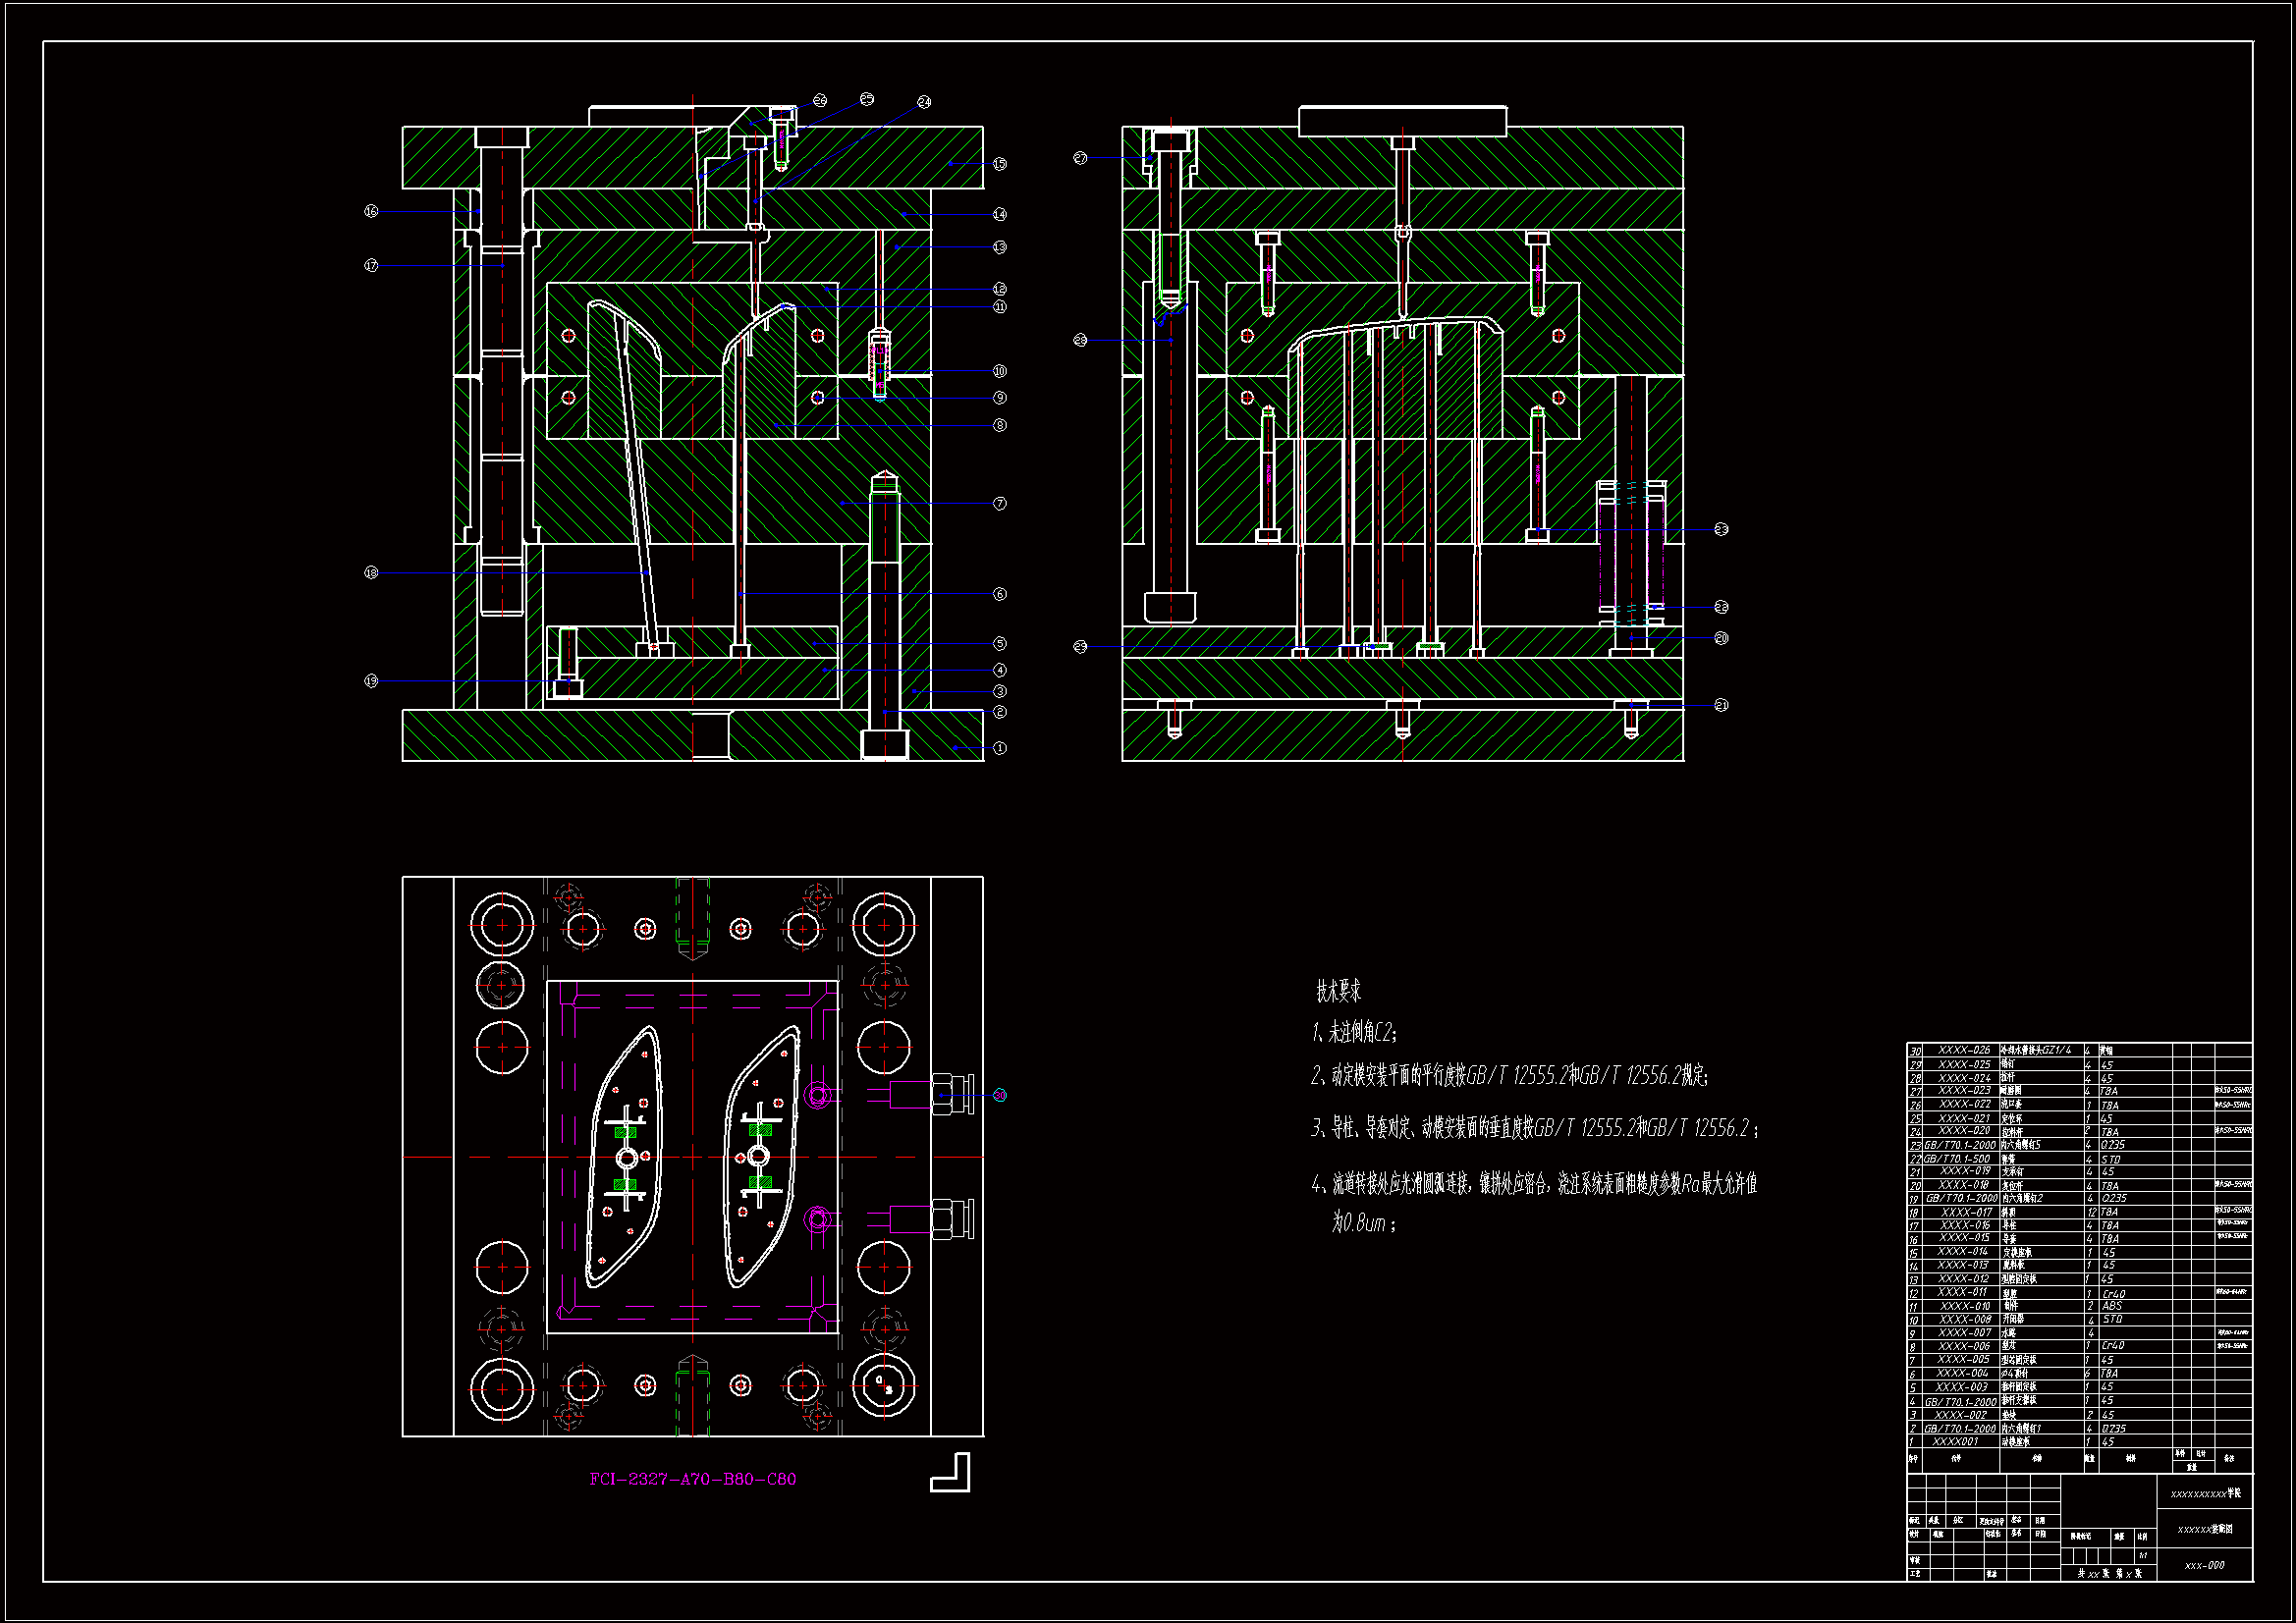Click parts list row XXXX001
The image size is (2296, 1623).
1954,1442
